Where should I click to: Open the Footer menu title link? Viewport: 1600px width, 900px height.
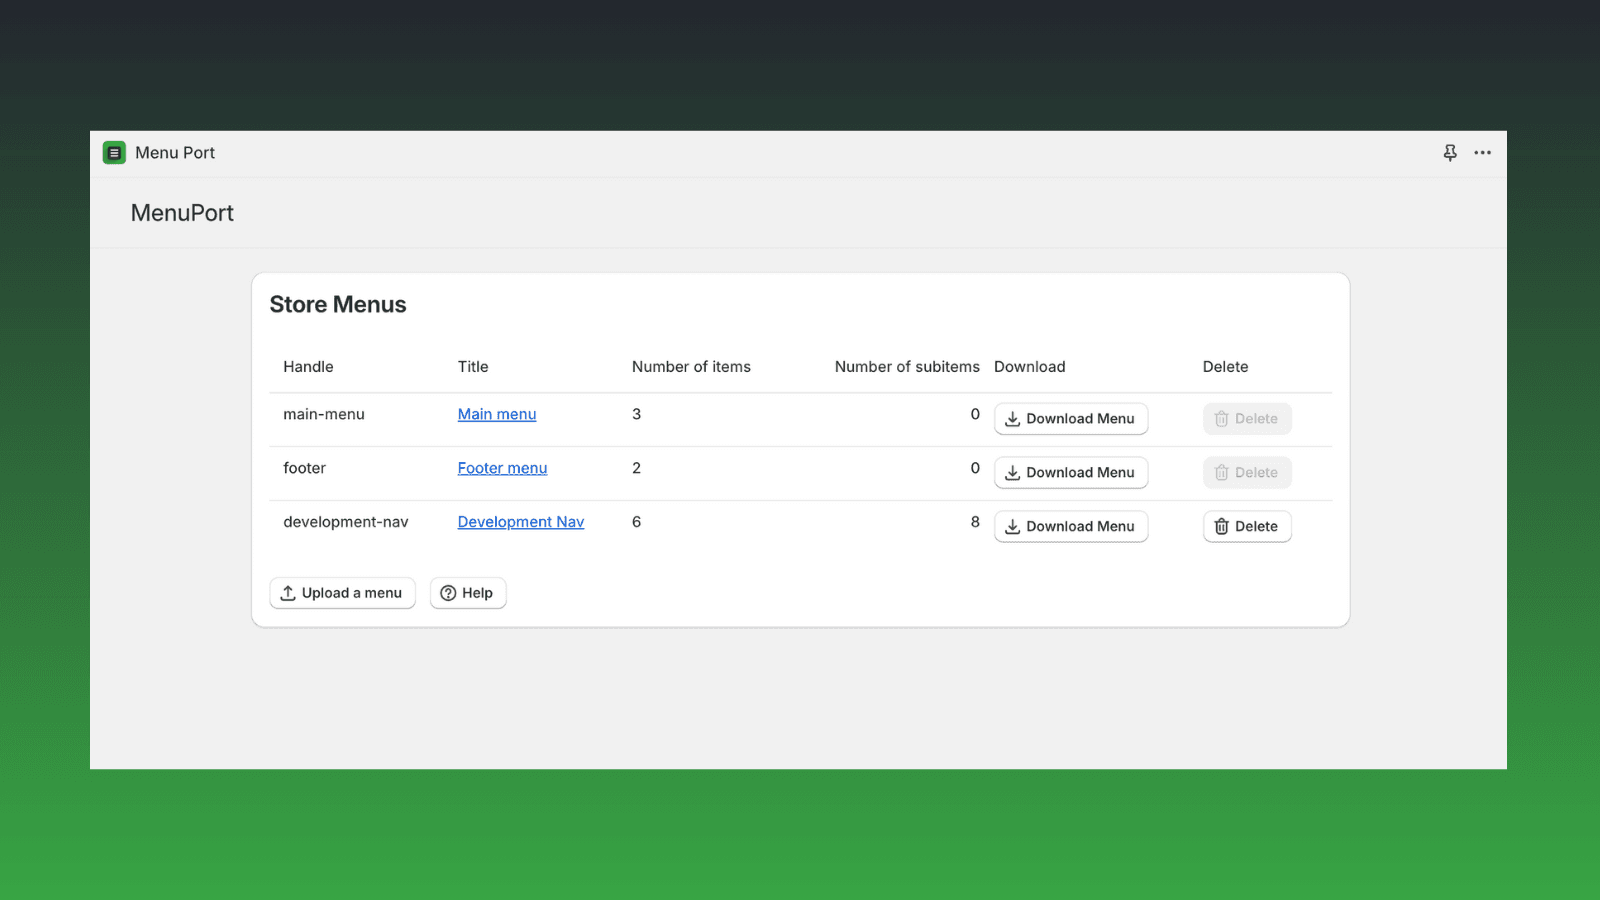point(502,468)
